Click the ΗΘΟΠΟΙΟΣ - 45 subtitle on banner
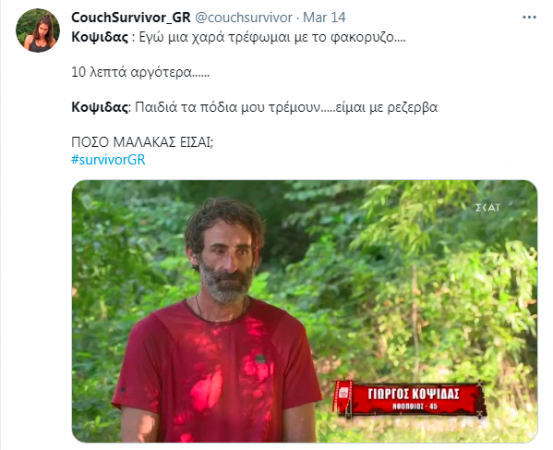 click(415, 406)
